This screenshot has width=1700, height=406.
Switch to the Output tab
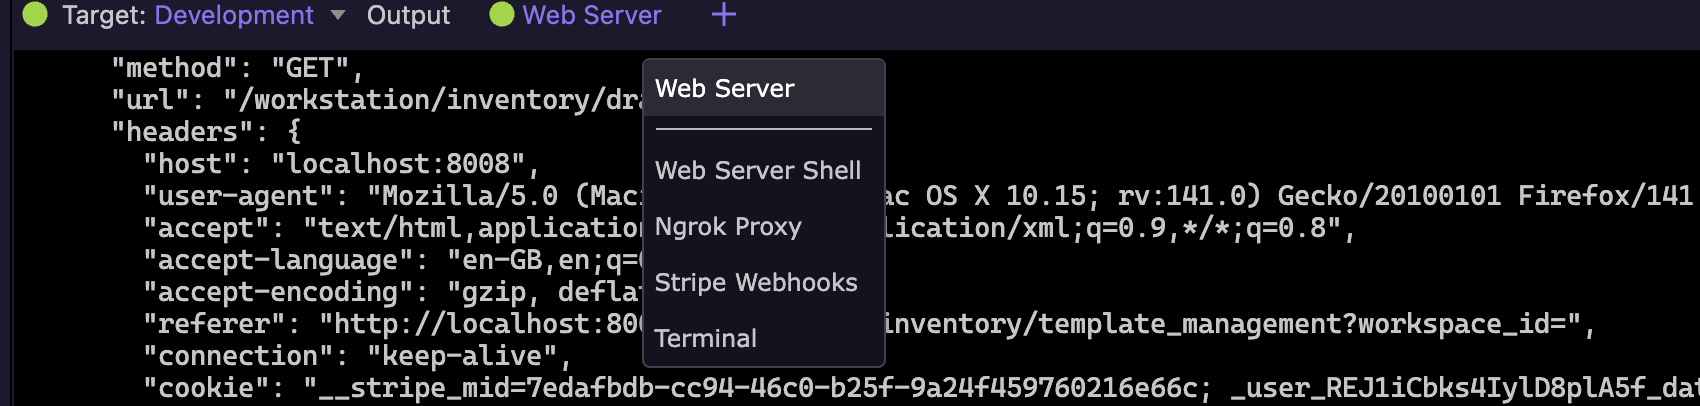coord(408,15)
